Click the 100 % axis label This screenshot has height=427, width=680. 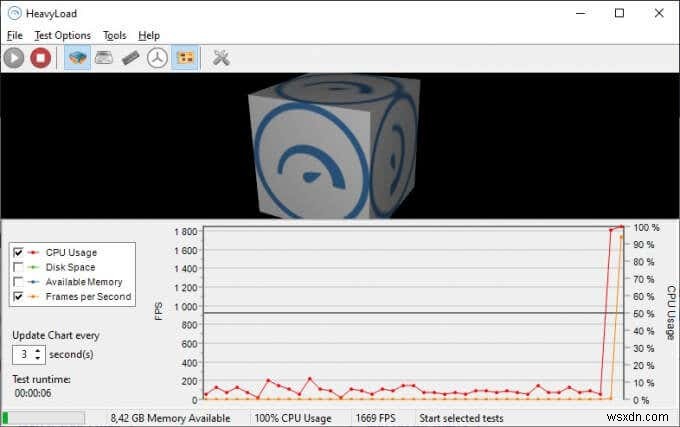646,228
